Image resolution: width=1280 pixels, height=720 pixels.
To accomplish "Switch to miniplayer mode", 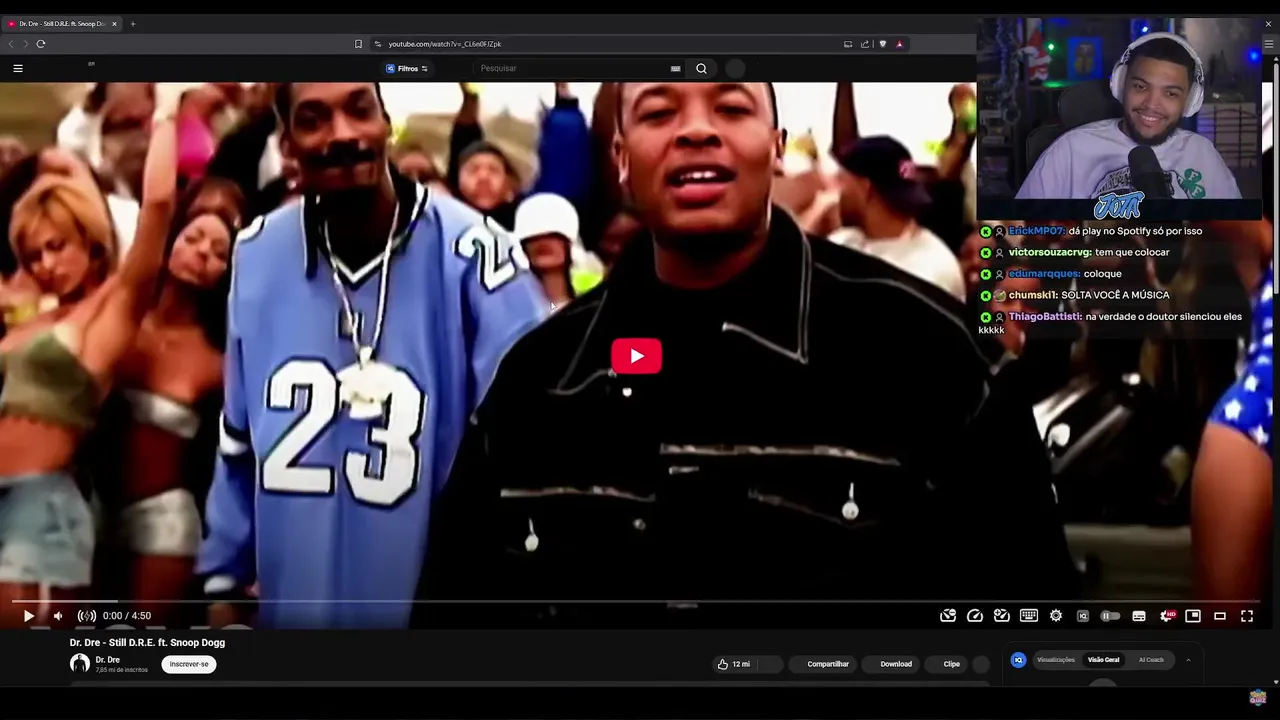I will (1193, 616).
